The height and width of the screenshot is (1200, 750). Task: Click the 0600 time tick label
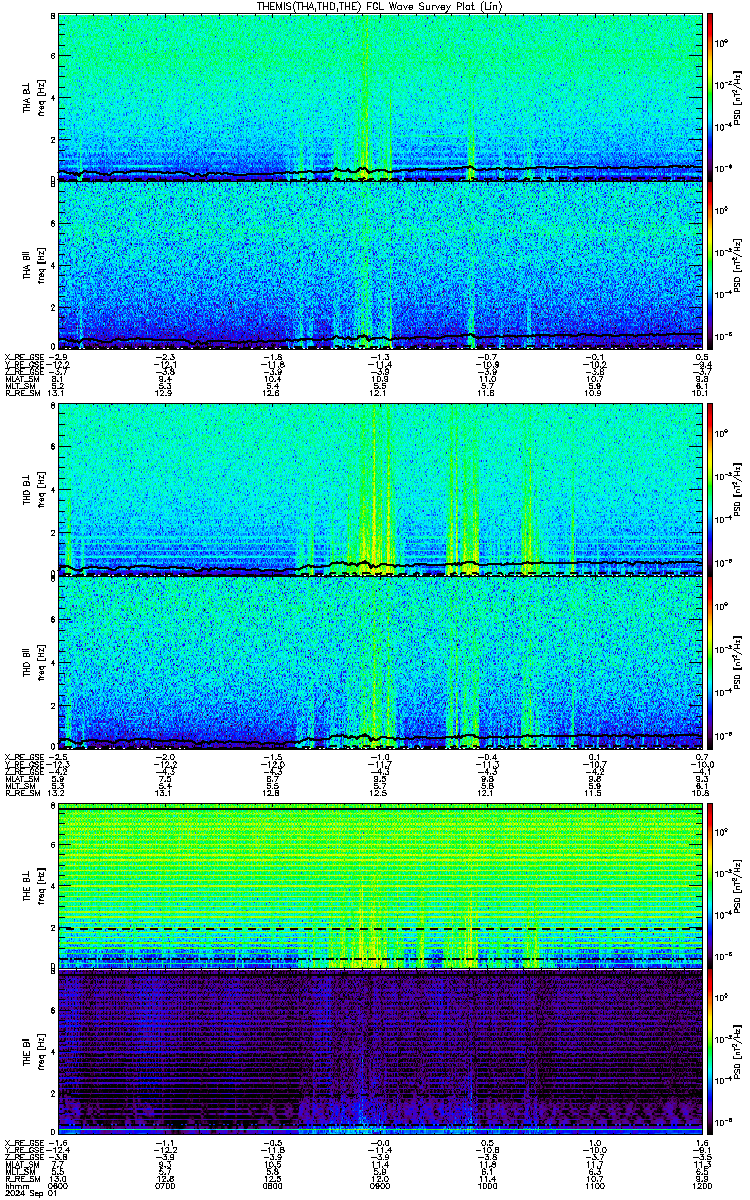(x=59, y=1185)
